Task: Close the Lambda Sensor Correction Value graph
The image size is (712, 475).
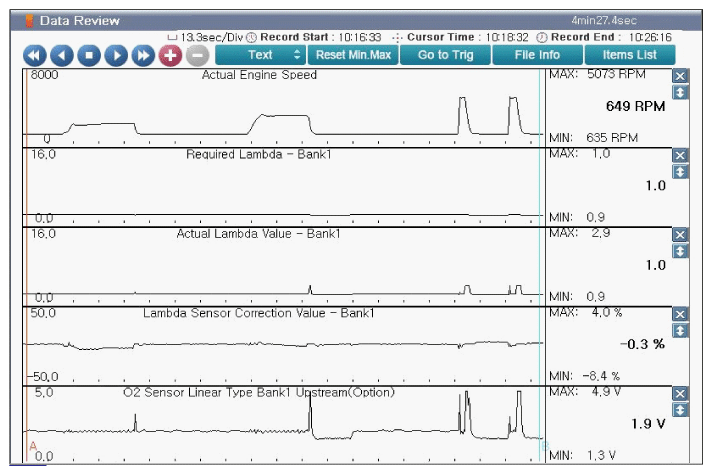Action: click(x=681, y=314)
